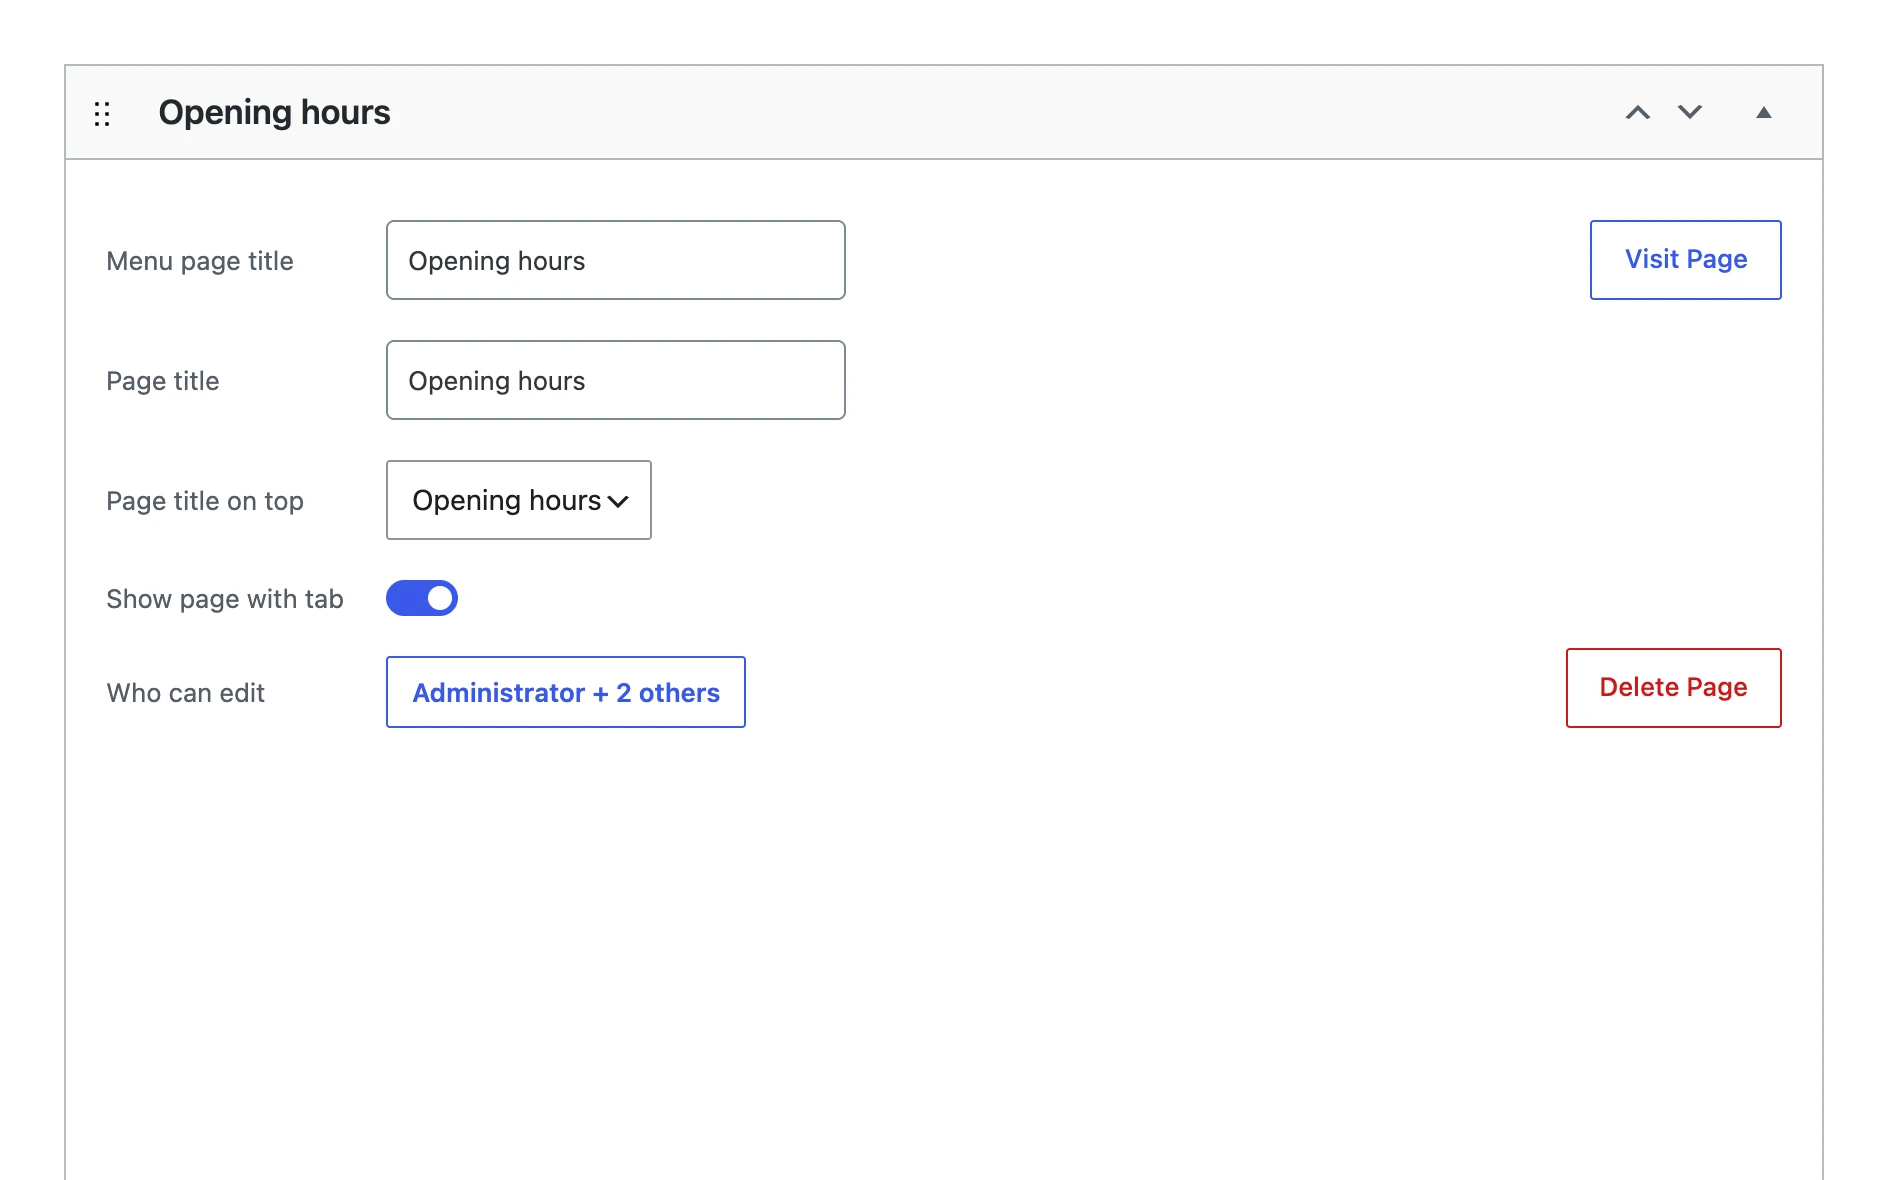Move the Opening hours panel down
Viewport: 1888px width, 1180px height.
point(1690,112)
